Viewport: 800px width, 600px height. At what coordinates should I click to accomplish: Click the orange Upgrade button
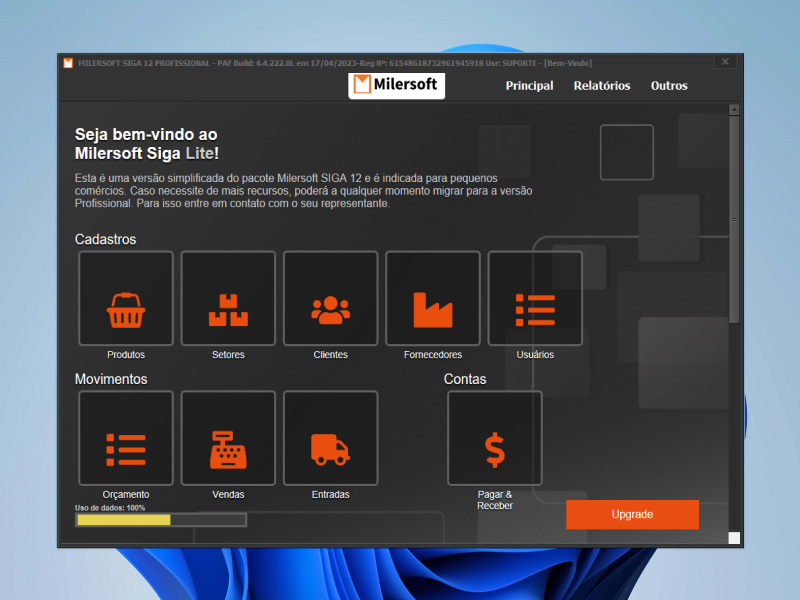click(x=632, y=514)
